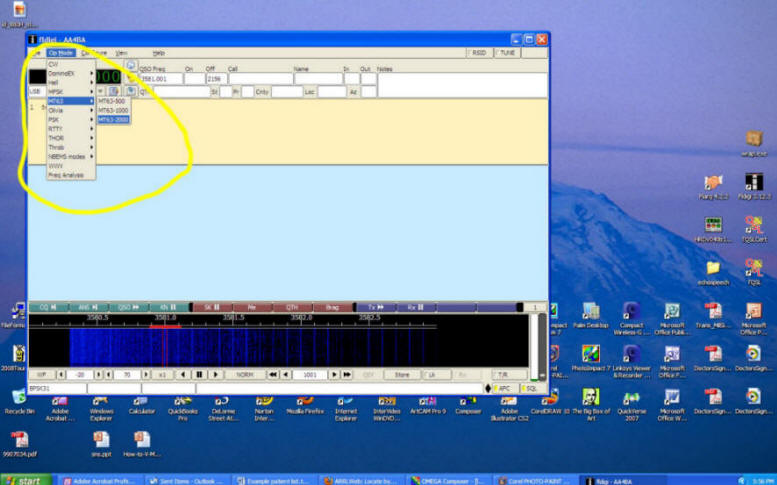Open fldigi desktop shortcut icon
Viewport: 777px width, 485px height.
(754, 186)
